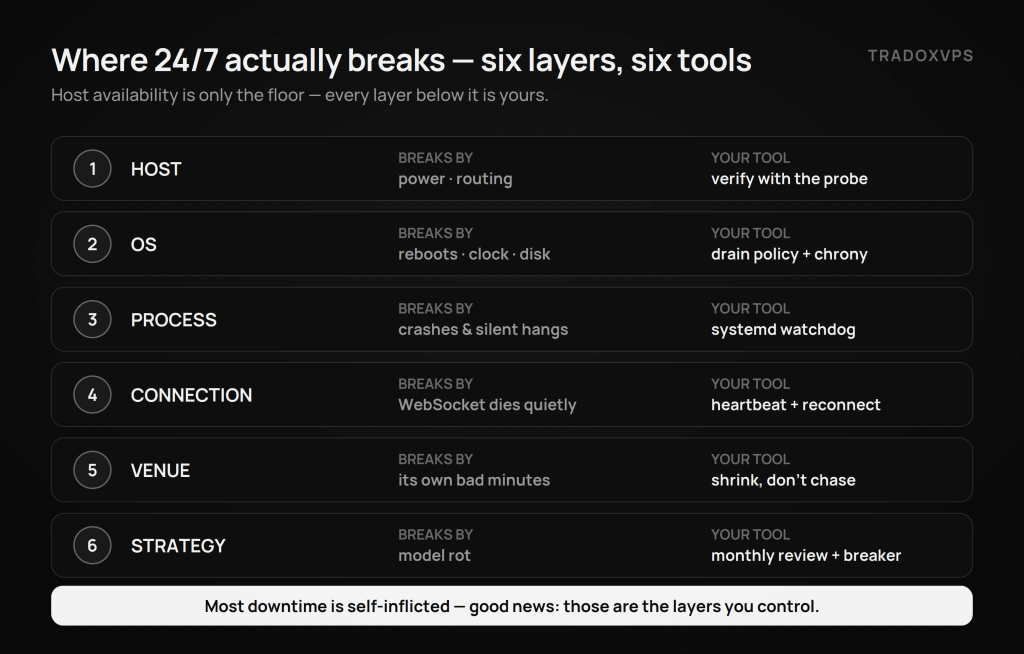Click the text 'its own bad minutes'

pyautogui.click(x=474, y=480)
